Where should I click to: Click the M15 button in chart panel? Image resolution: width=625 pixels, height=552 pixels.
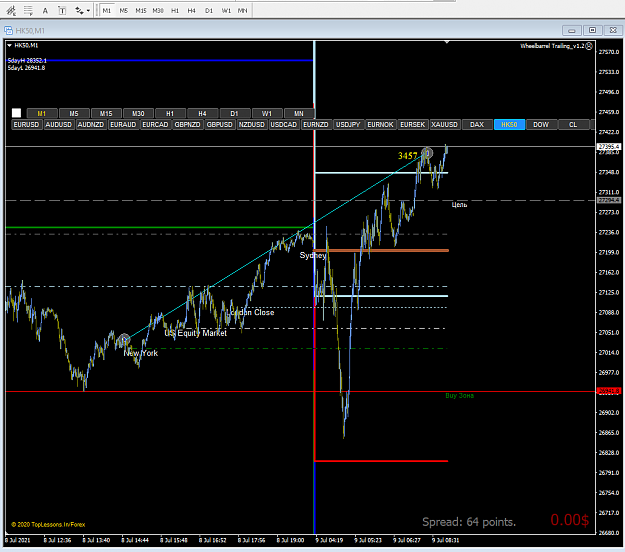(x=106, y=114)
